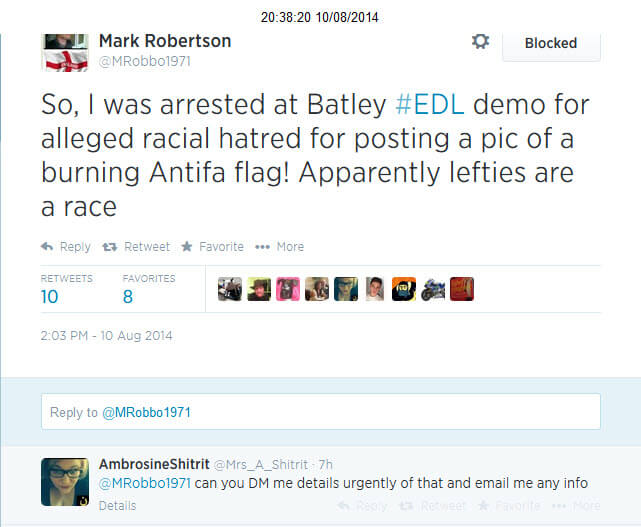Retweet Mark Robertson's tweet
This screenshot has width=641, height=527.
point(136,247)
